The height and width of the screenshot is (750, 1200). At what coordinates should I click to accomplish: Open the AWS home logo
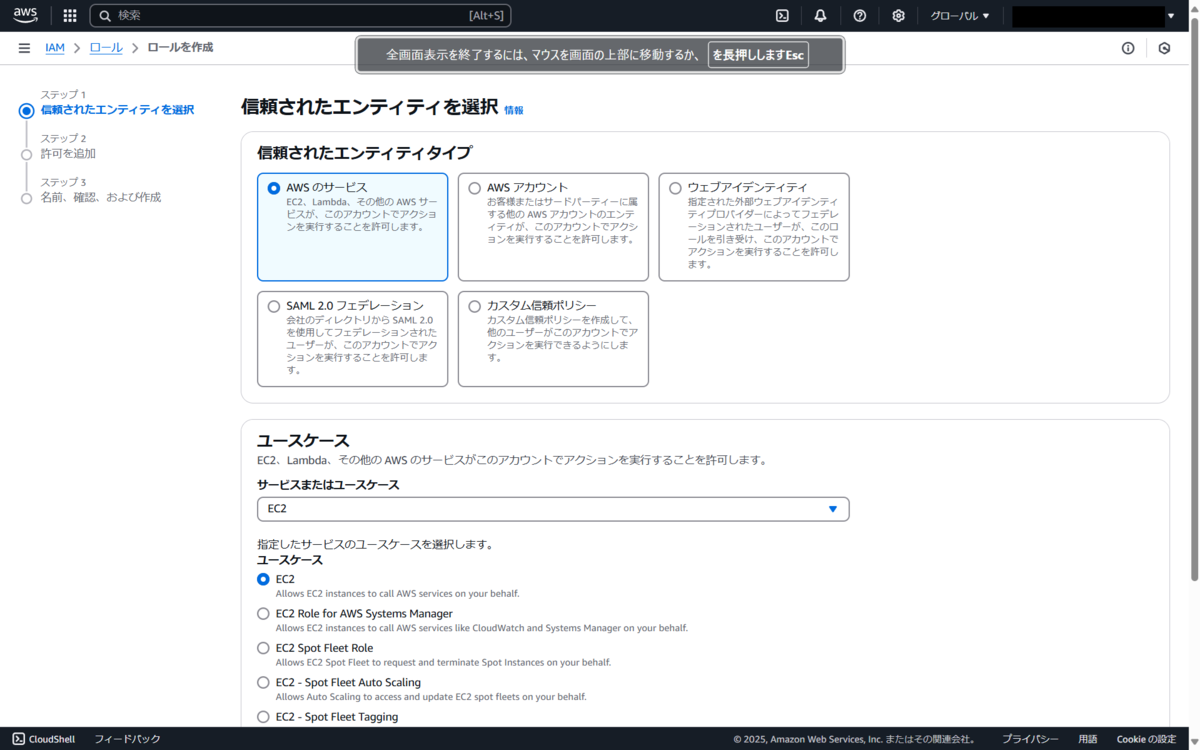pos(26,15)
